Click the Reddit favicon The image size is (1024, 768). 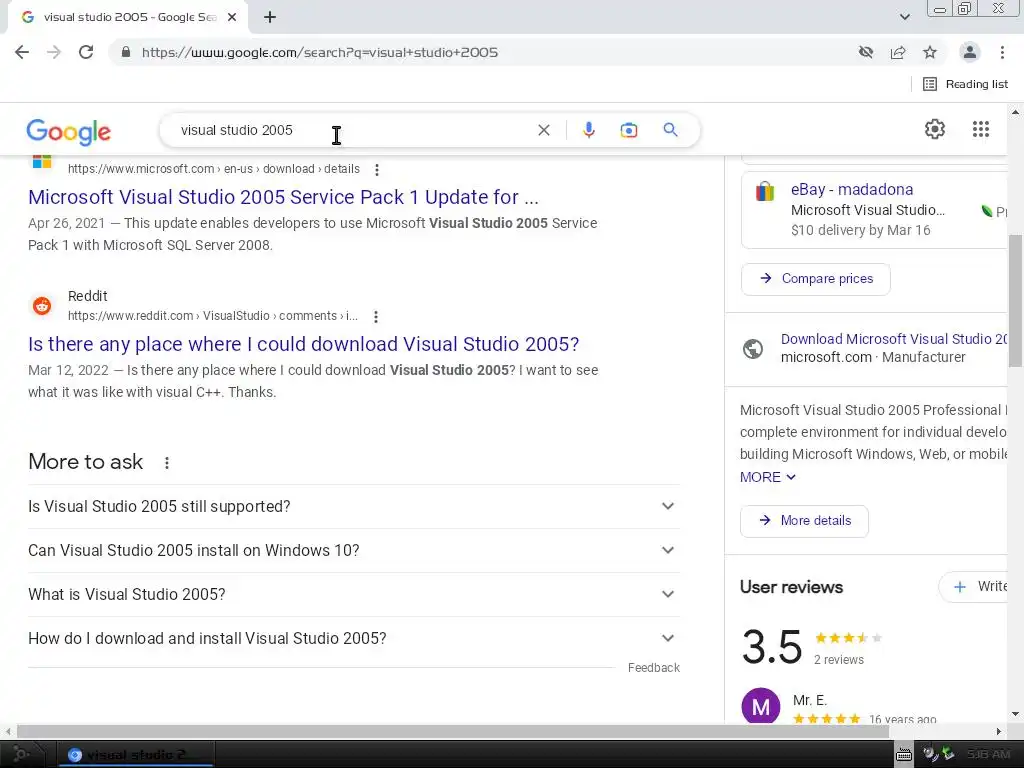42,306
